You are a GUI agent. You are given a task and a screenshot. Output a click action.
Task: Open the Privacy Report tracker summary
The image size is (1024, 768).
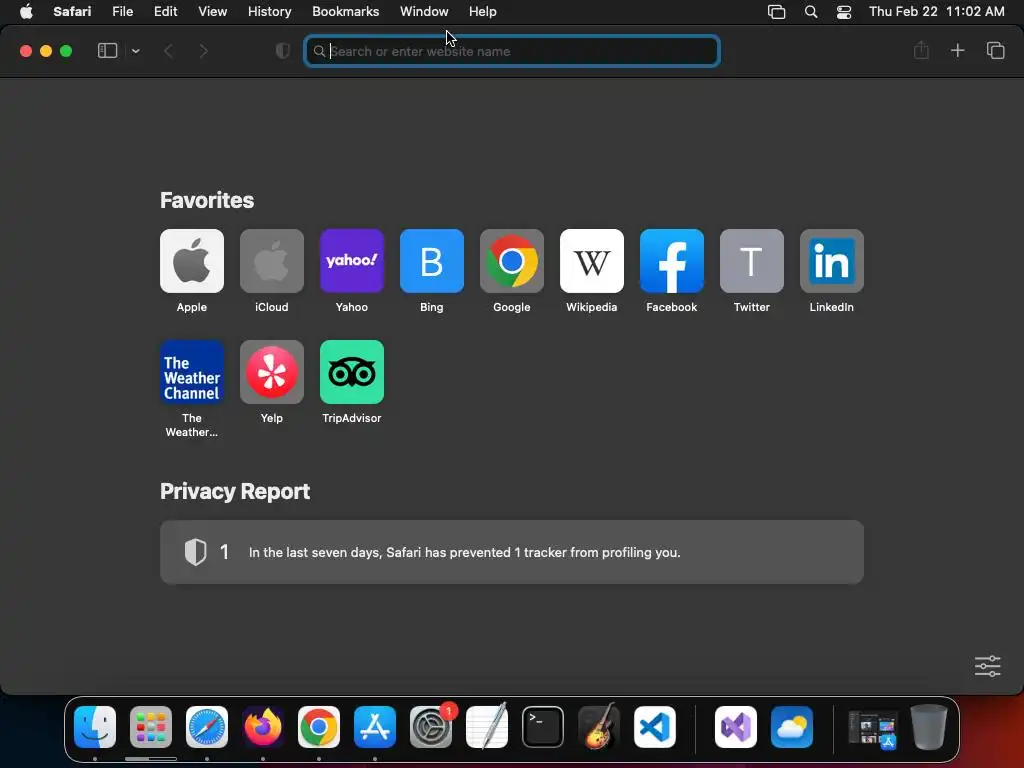[512, 552]
